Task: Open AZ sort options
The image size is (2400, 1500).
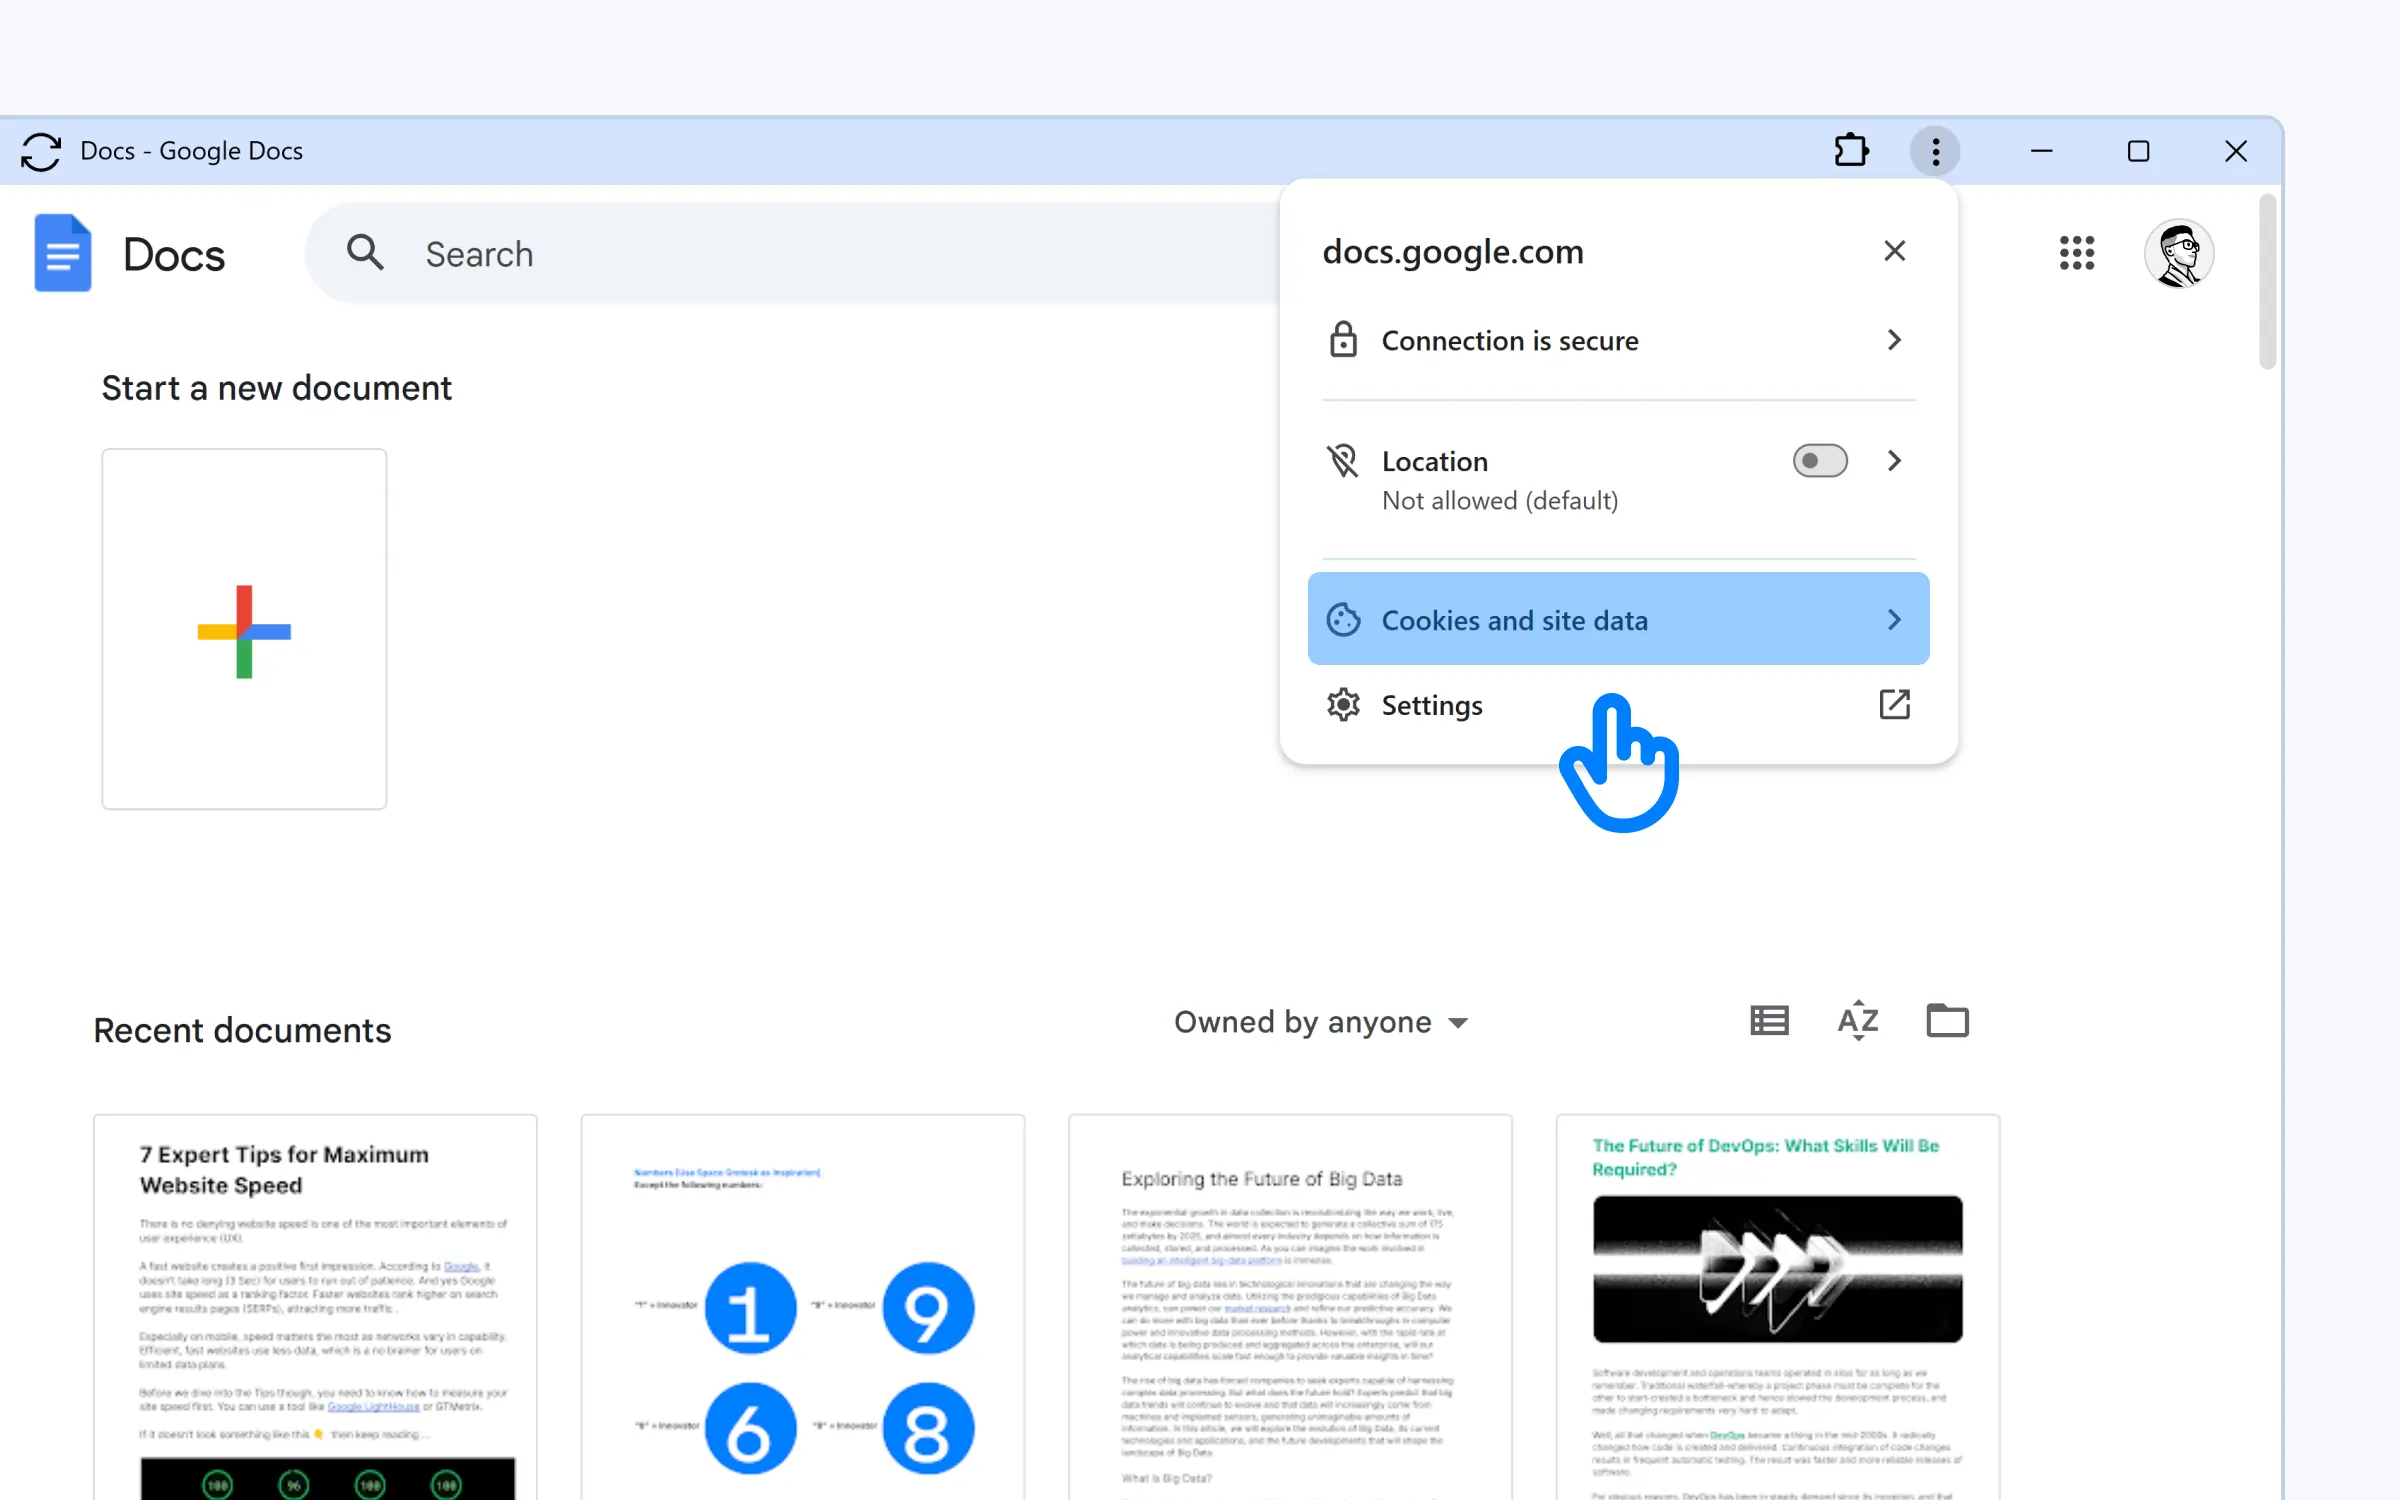Action: [1858, 1021]
